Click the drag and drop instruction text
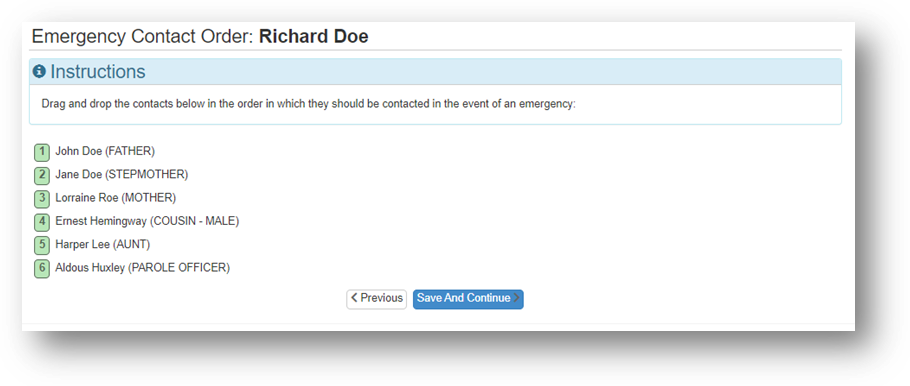This screenshot has height=386, width=910. 308,105
